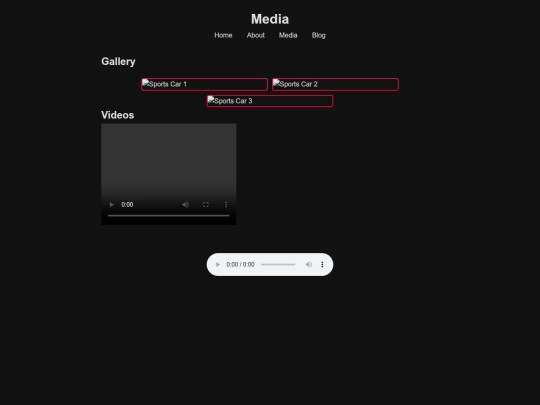Open the Sports Car 2 image
540x405 pixels.
[335, 84]
